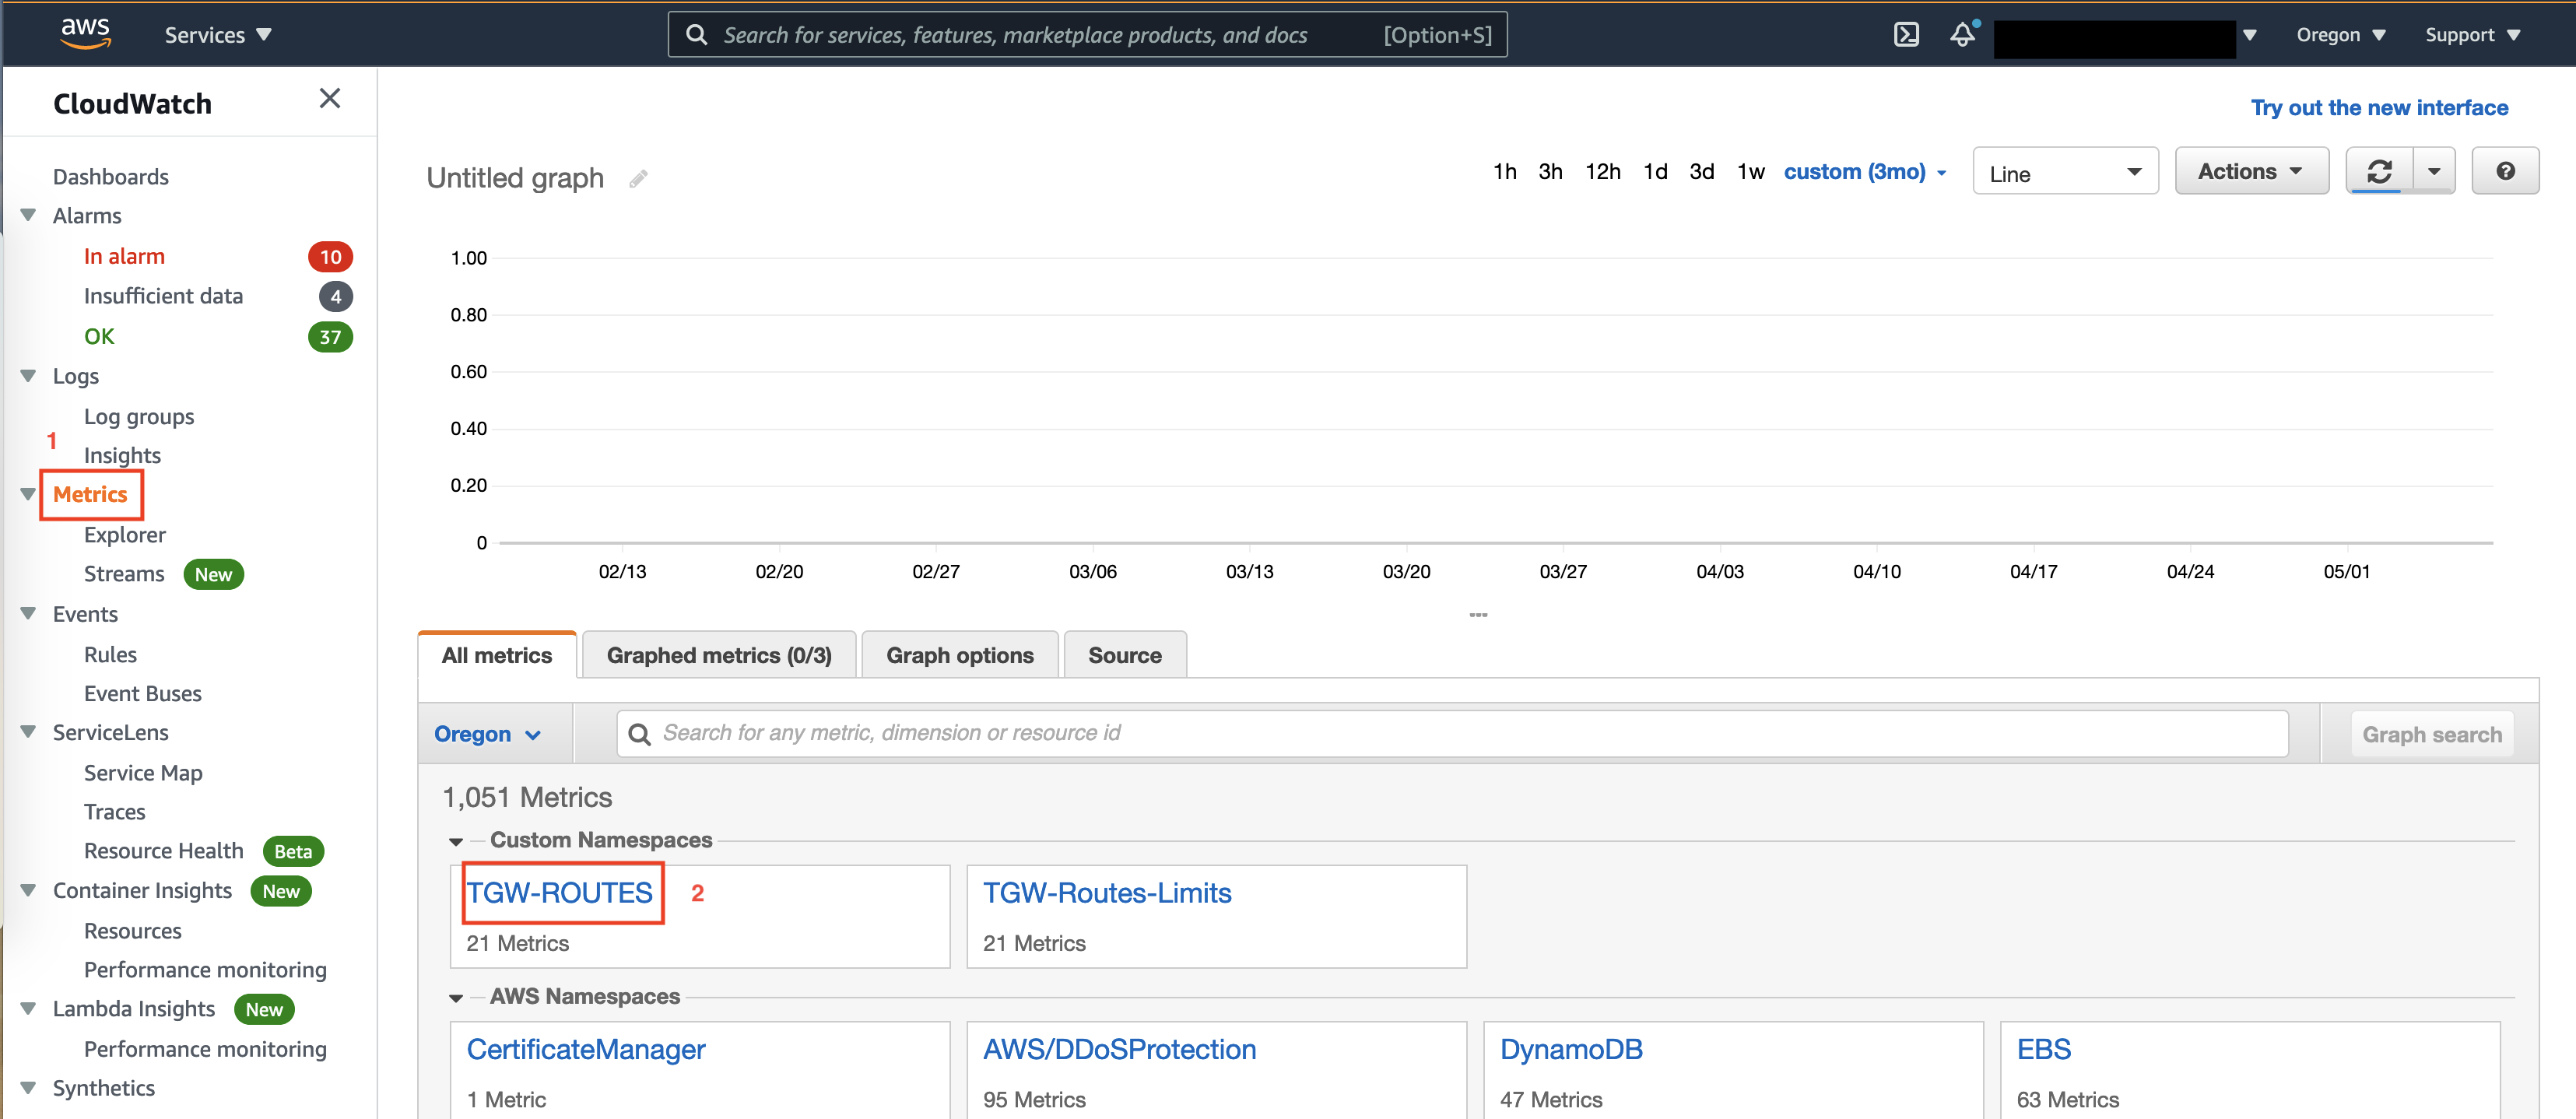Collapse the AWS Namespaces section
This screenshot has width=2576, height=1119.
point(456,998)
